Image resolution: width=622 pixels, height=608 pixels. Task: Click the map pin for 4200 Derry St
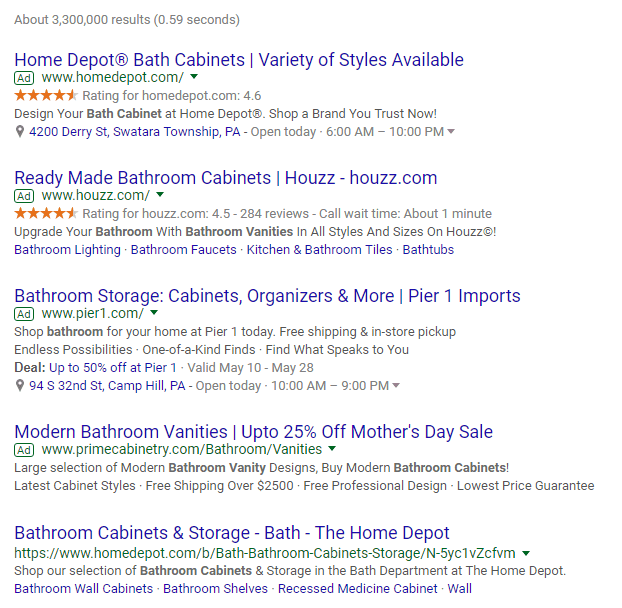[x=20, y=132]
